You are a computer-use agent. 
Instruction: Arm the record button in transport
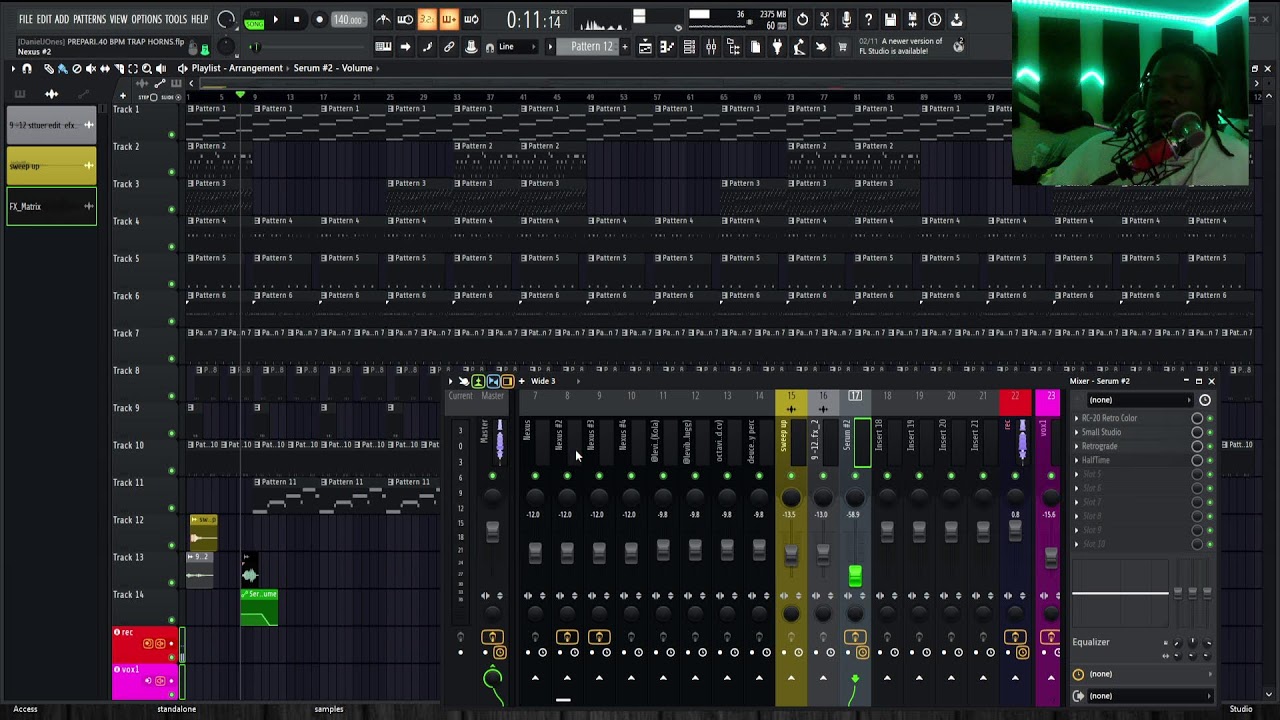pos(319,20)
